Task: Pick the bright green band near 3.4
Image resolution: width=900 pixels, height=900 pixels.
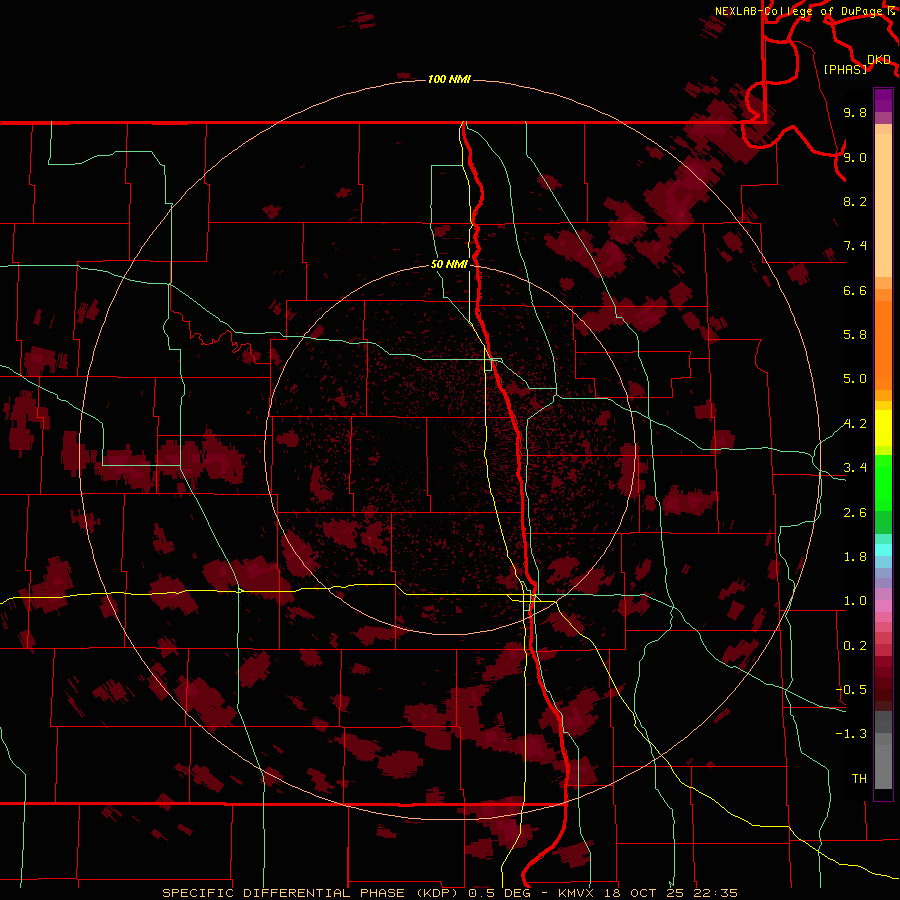Action: (x=883, y=482)
